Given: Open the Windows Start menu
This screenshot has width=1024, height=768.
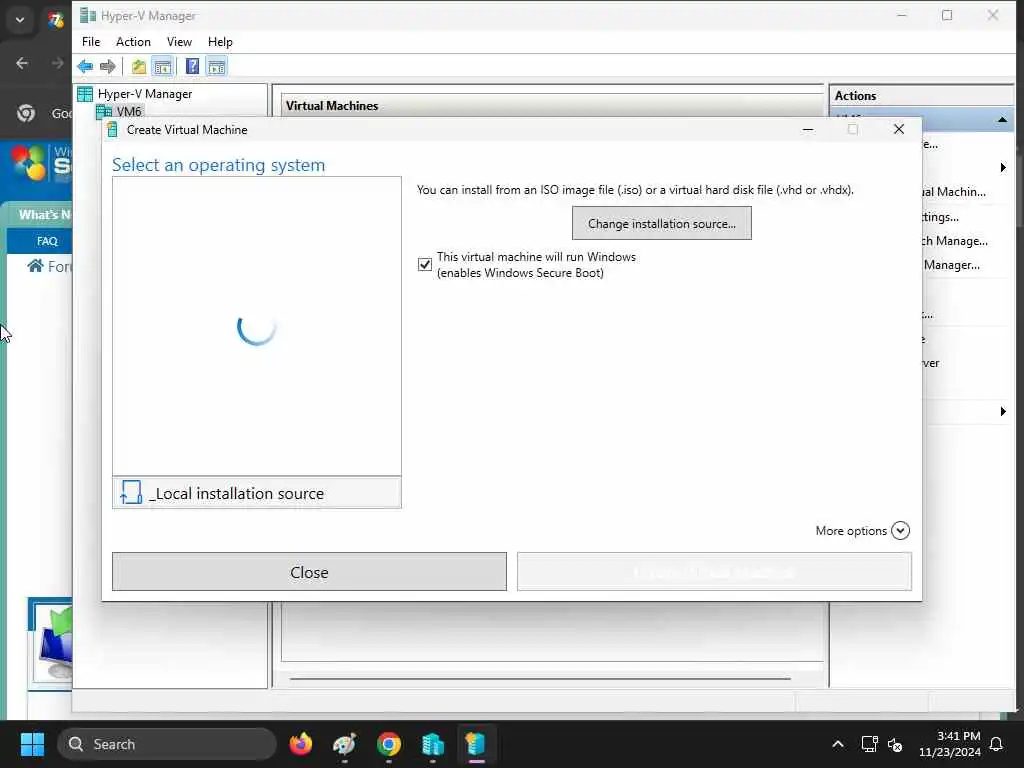Looking at the screenshot, I should pyautogui.click(x=32, y=744).
